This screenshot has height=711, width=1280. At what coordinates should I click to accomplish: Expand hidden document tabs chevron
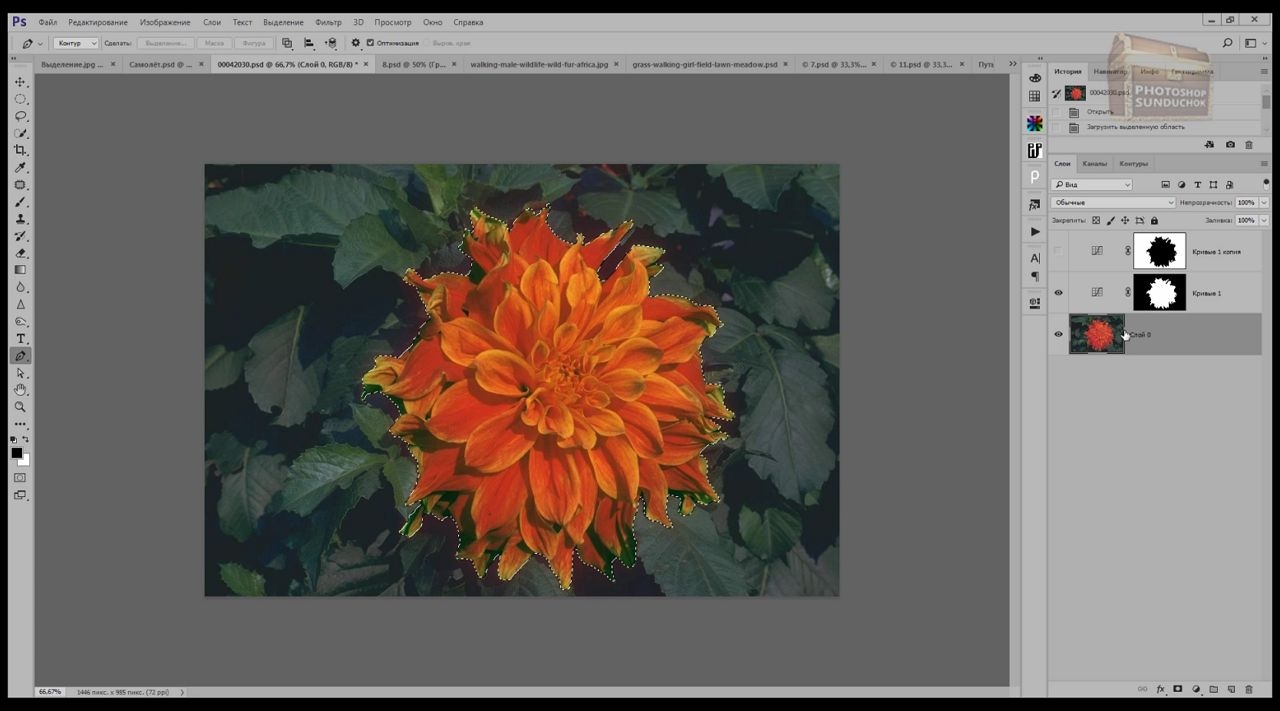(1013, 64)
